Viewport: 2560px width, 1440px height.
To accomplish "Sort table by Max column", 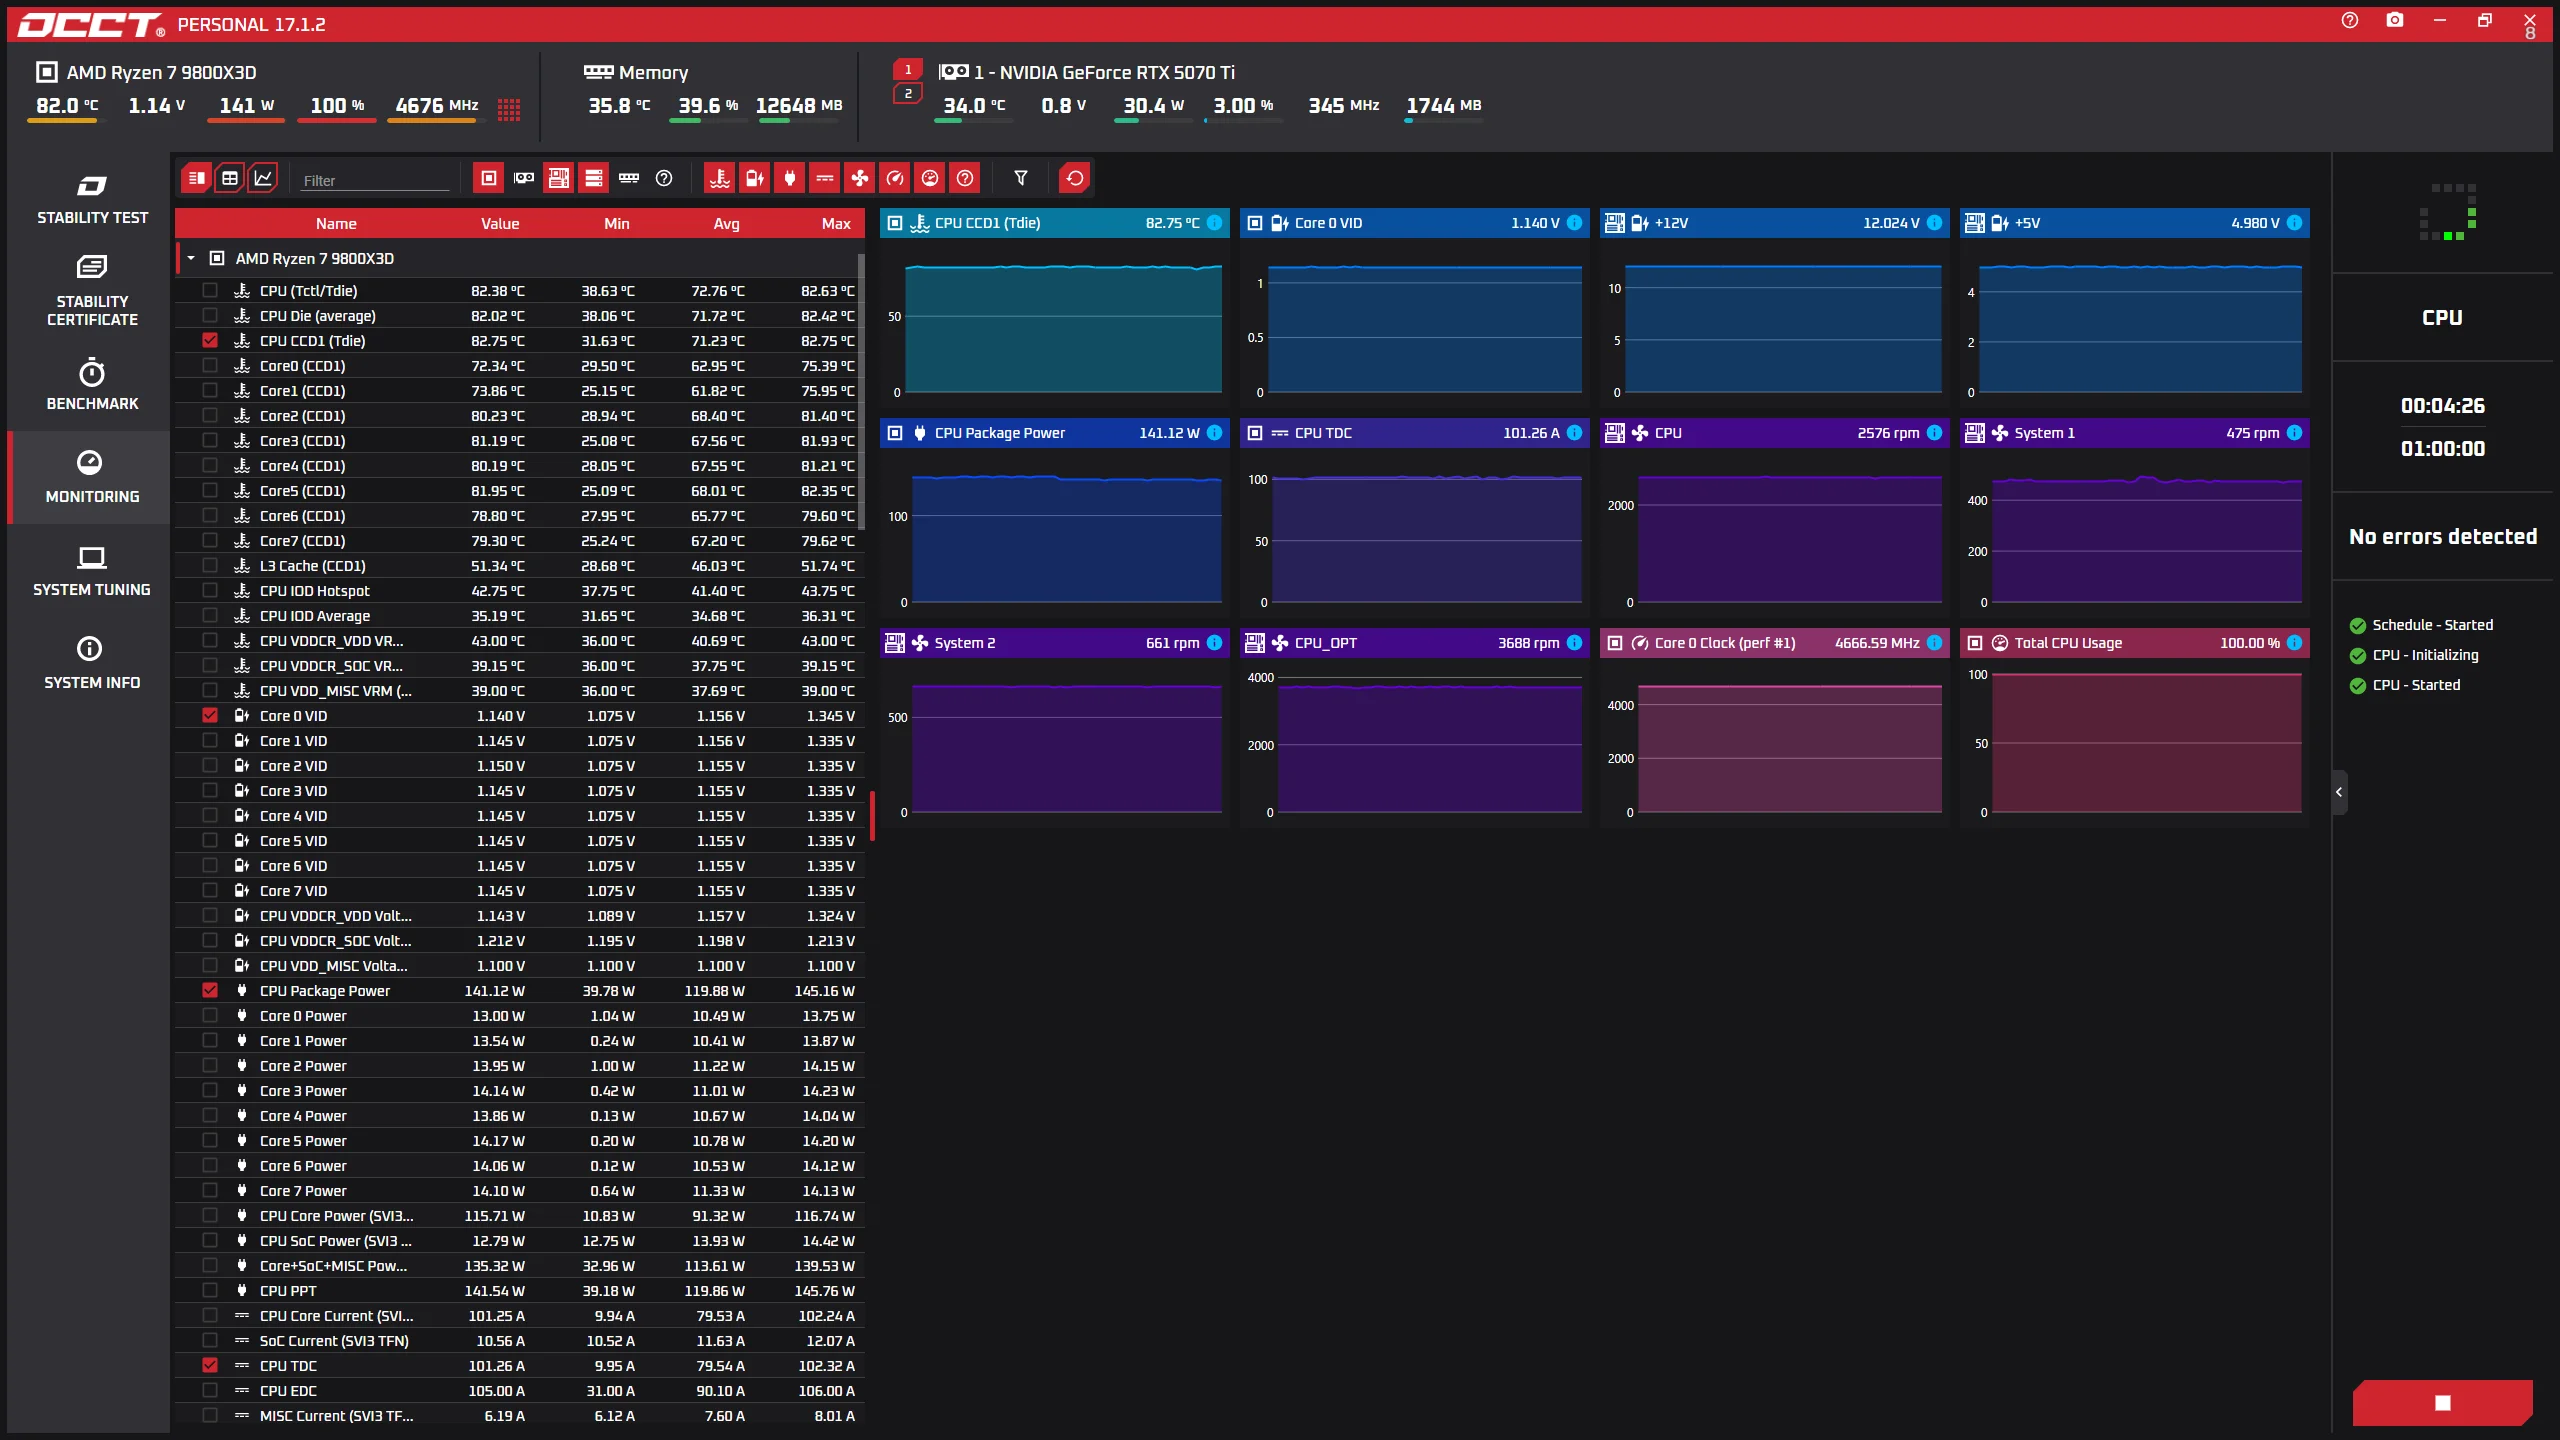I will coord(836,223).
